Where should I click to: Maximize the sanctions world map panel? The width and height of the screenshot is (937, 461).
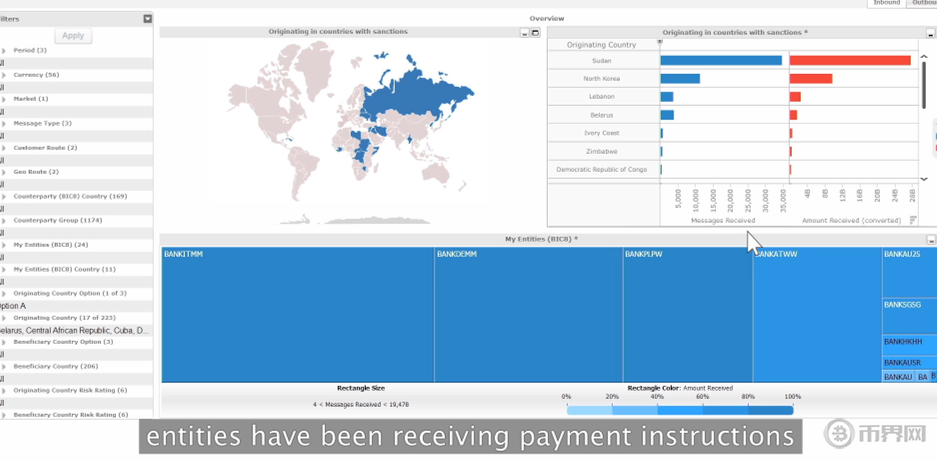click(535, 33)
